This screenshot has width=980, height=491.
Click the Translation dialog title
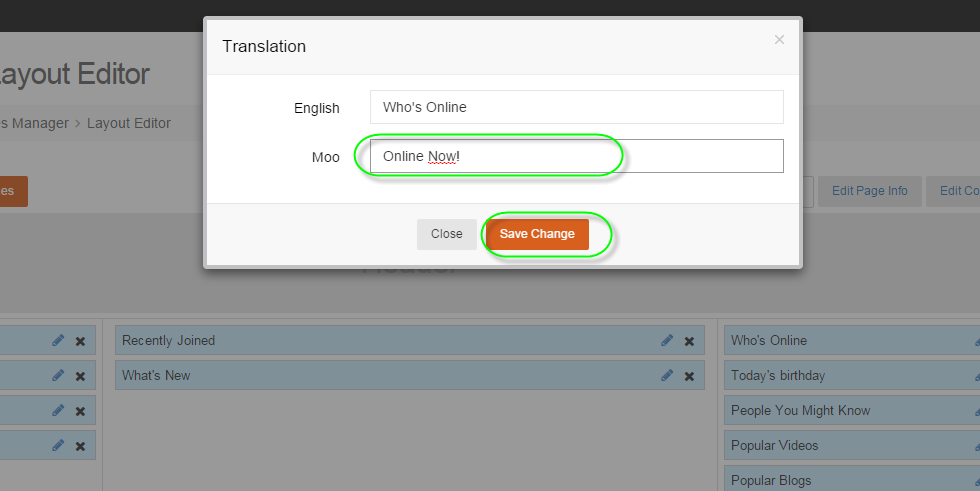click(264, 46)
